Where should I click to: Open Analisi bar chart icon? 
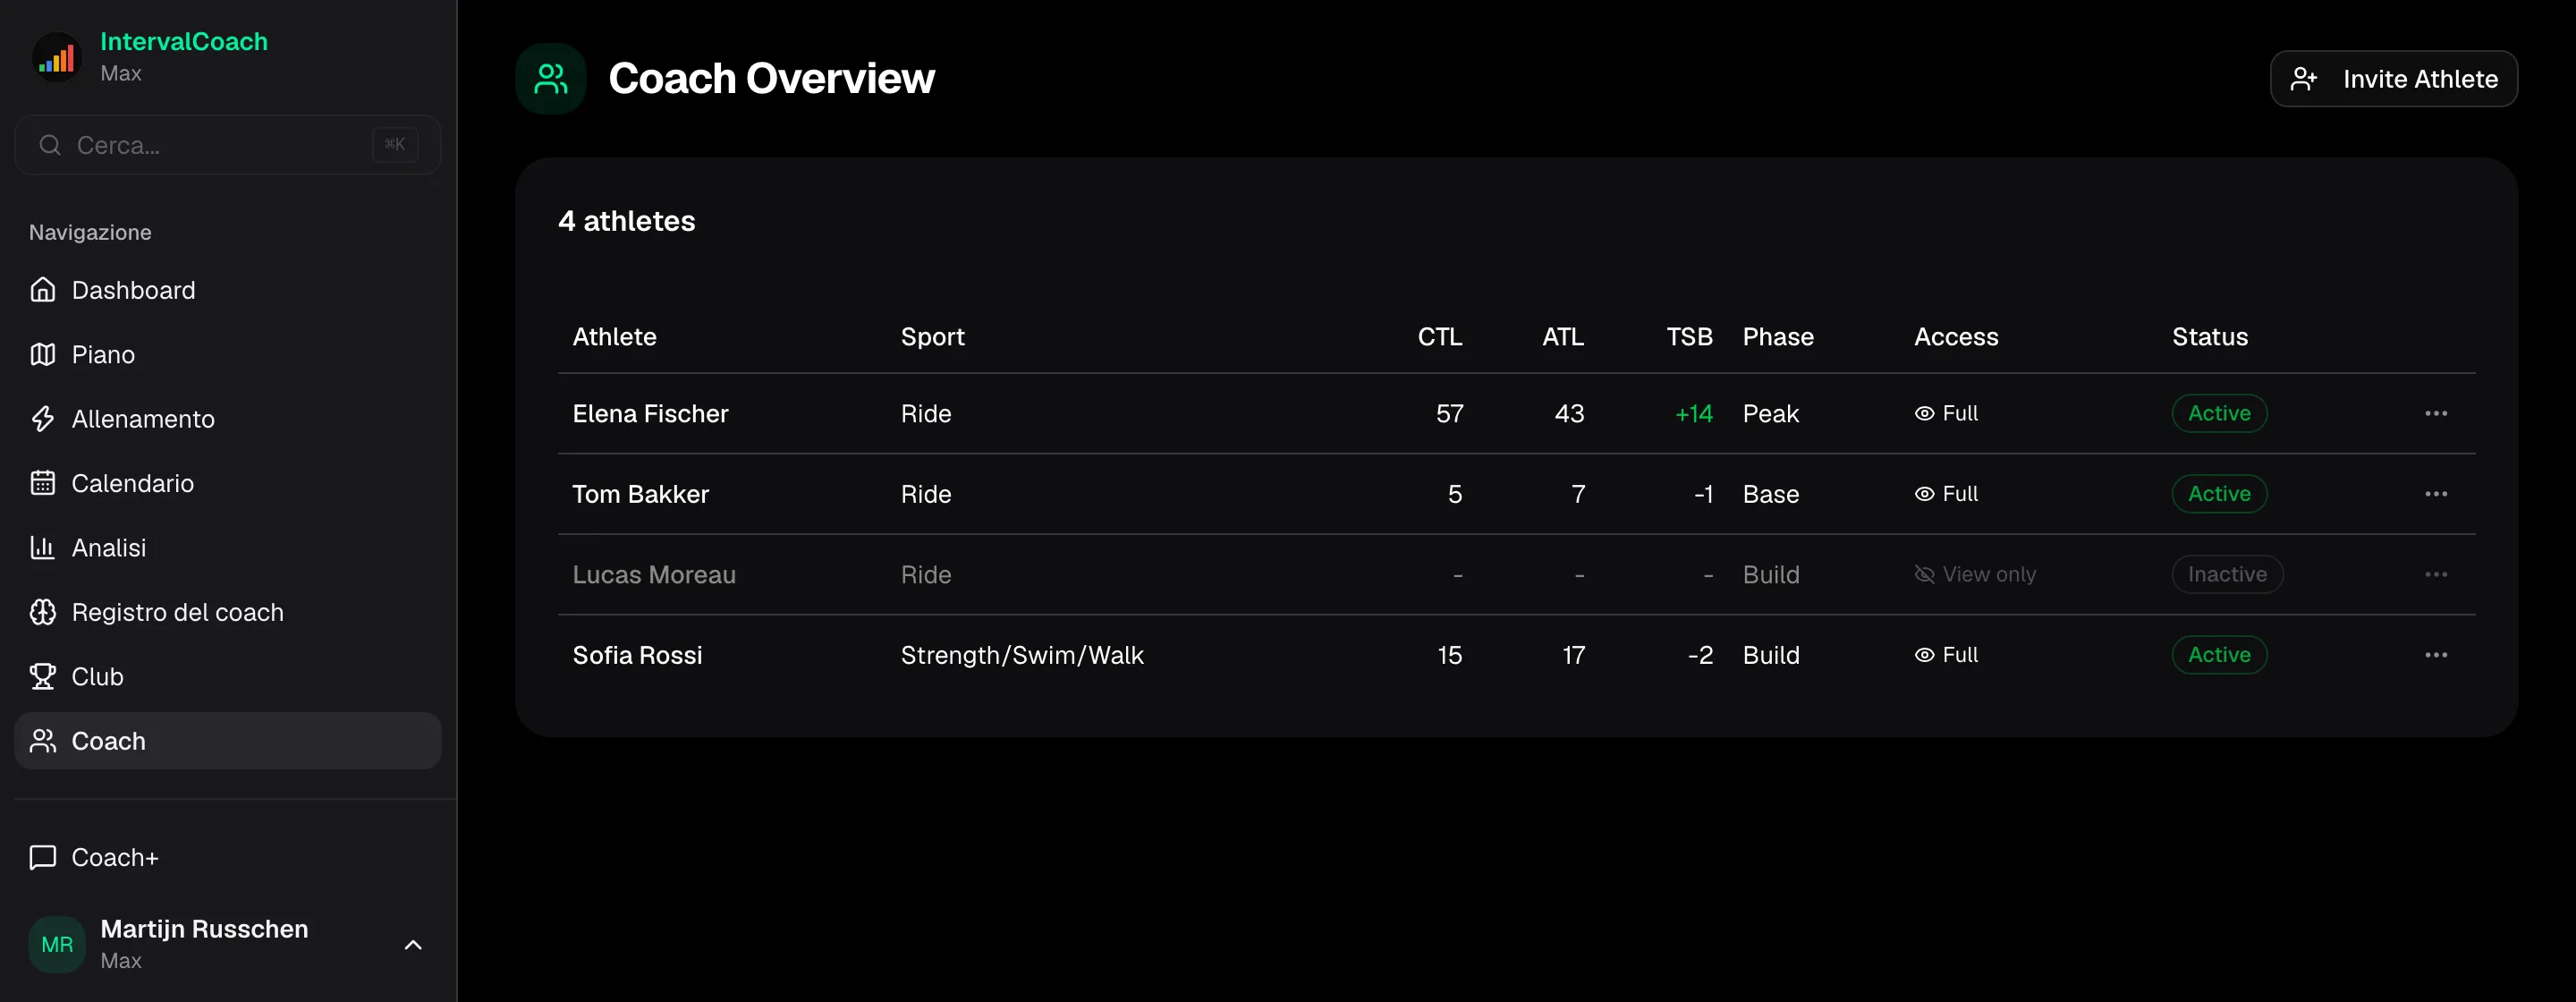tap(43, 548)
